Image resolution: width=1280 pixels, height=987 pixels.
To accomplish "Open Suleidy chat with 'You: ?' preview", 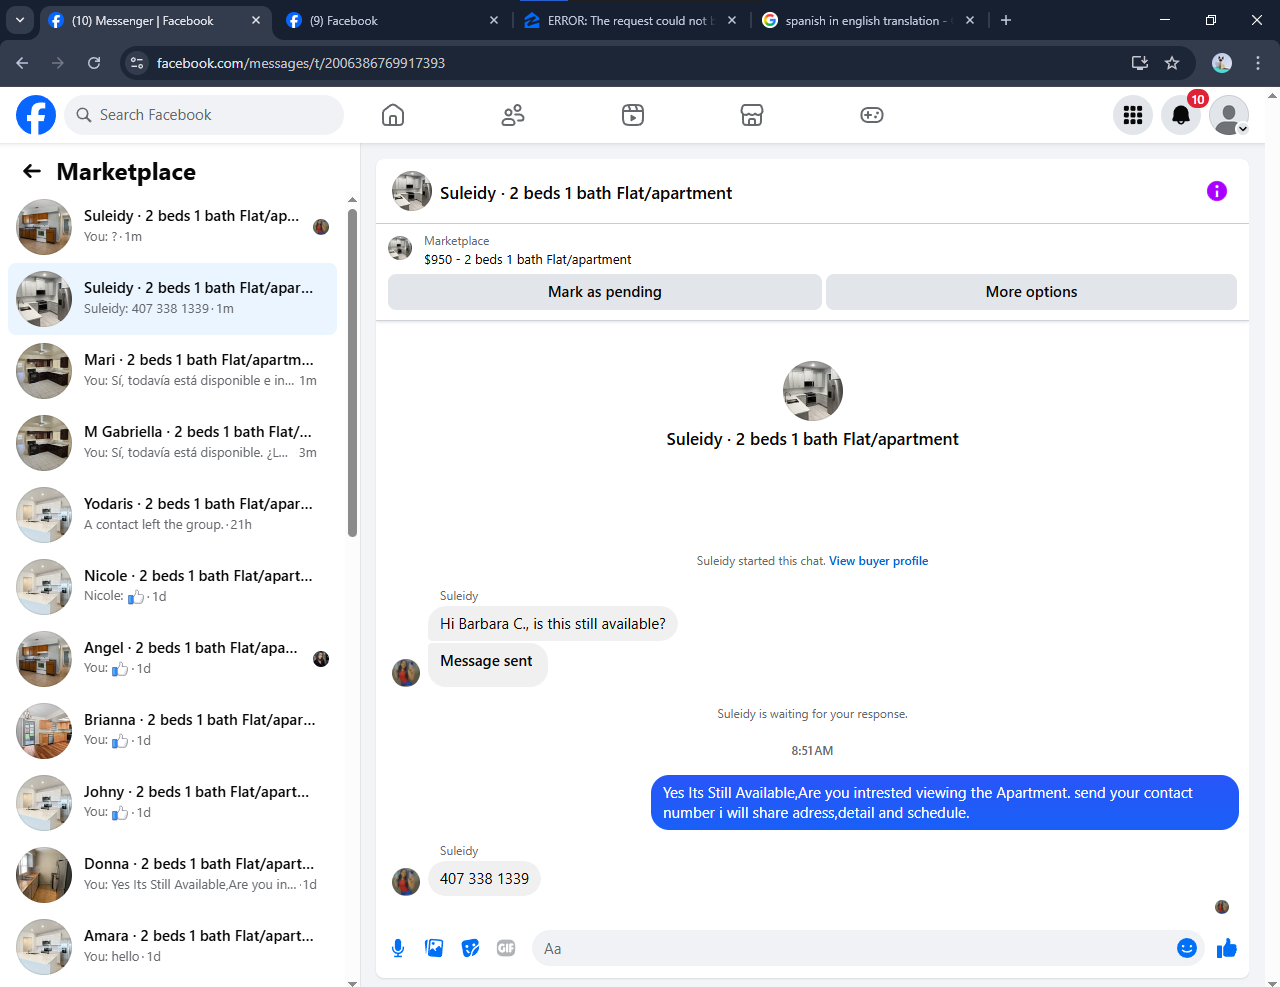I will tap(172, 227).
